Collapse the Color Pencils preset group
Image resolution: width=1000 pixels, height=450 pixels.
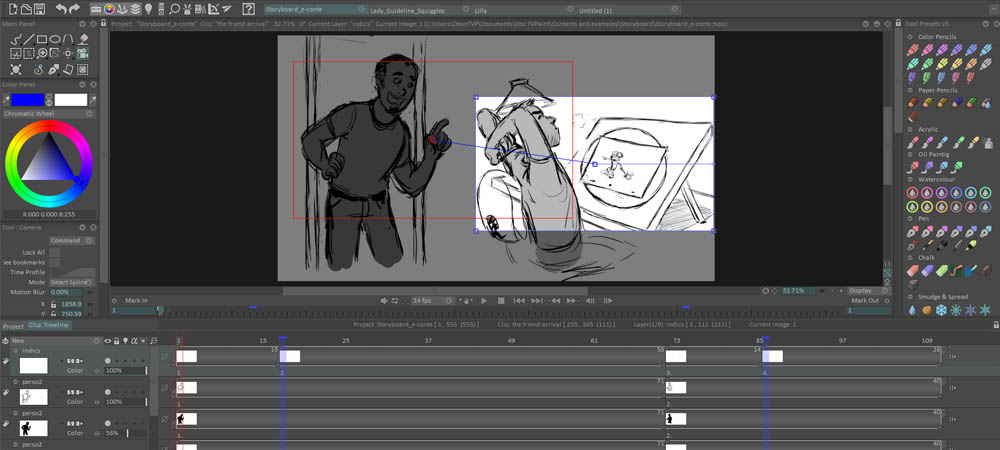click(x=912, y=37)
